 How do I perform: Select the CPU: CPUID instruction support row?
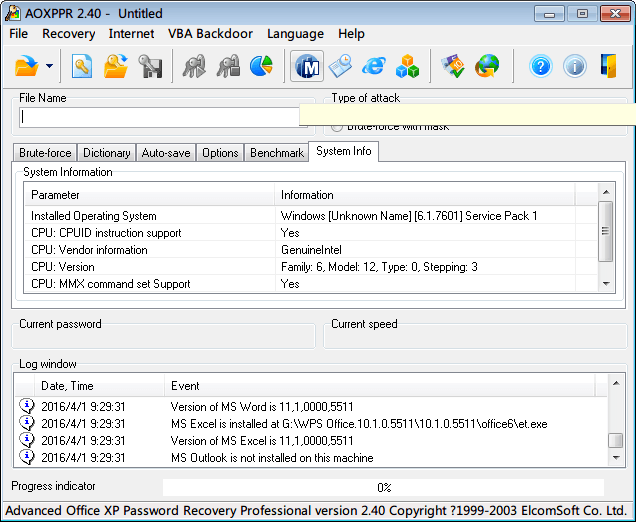(311, 233)
